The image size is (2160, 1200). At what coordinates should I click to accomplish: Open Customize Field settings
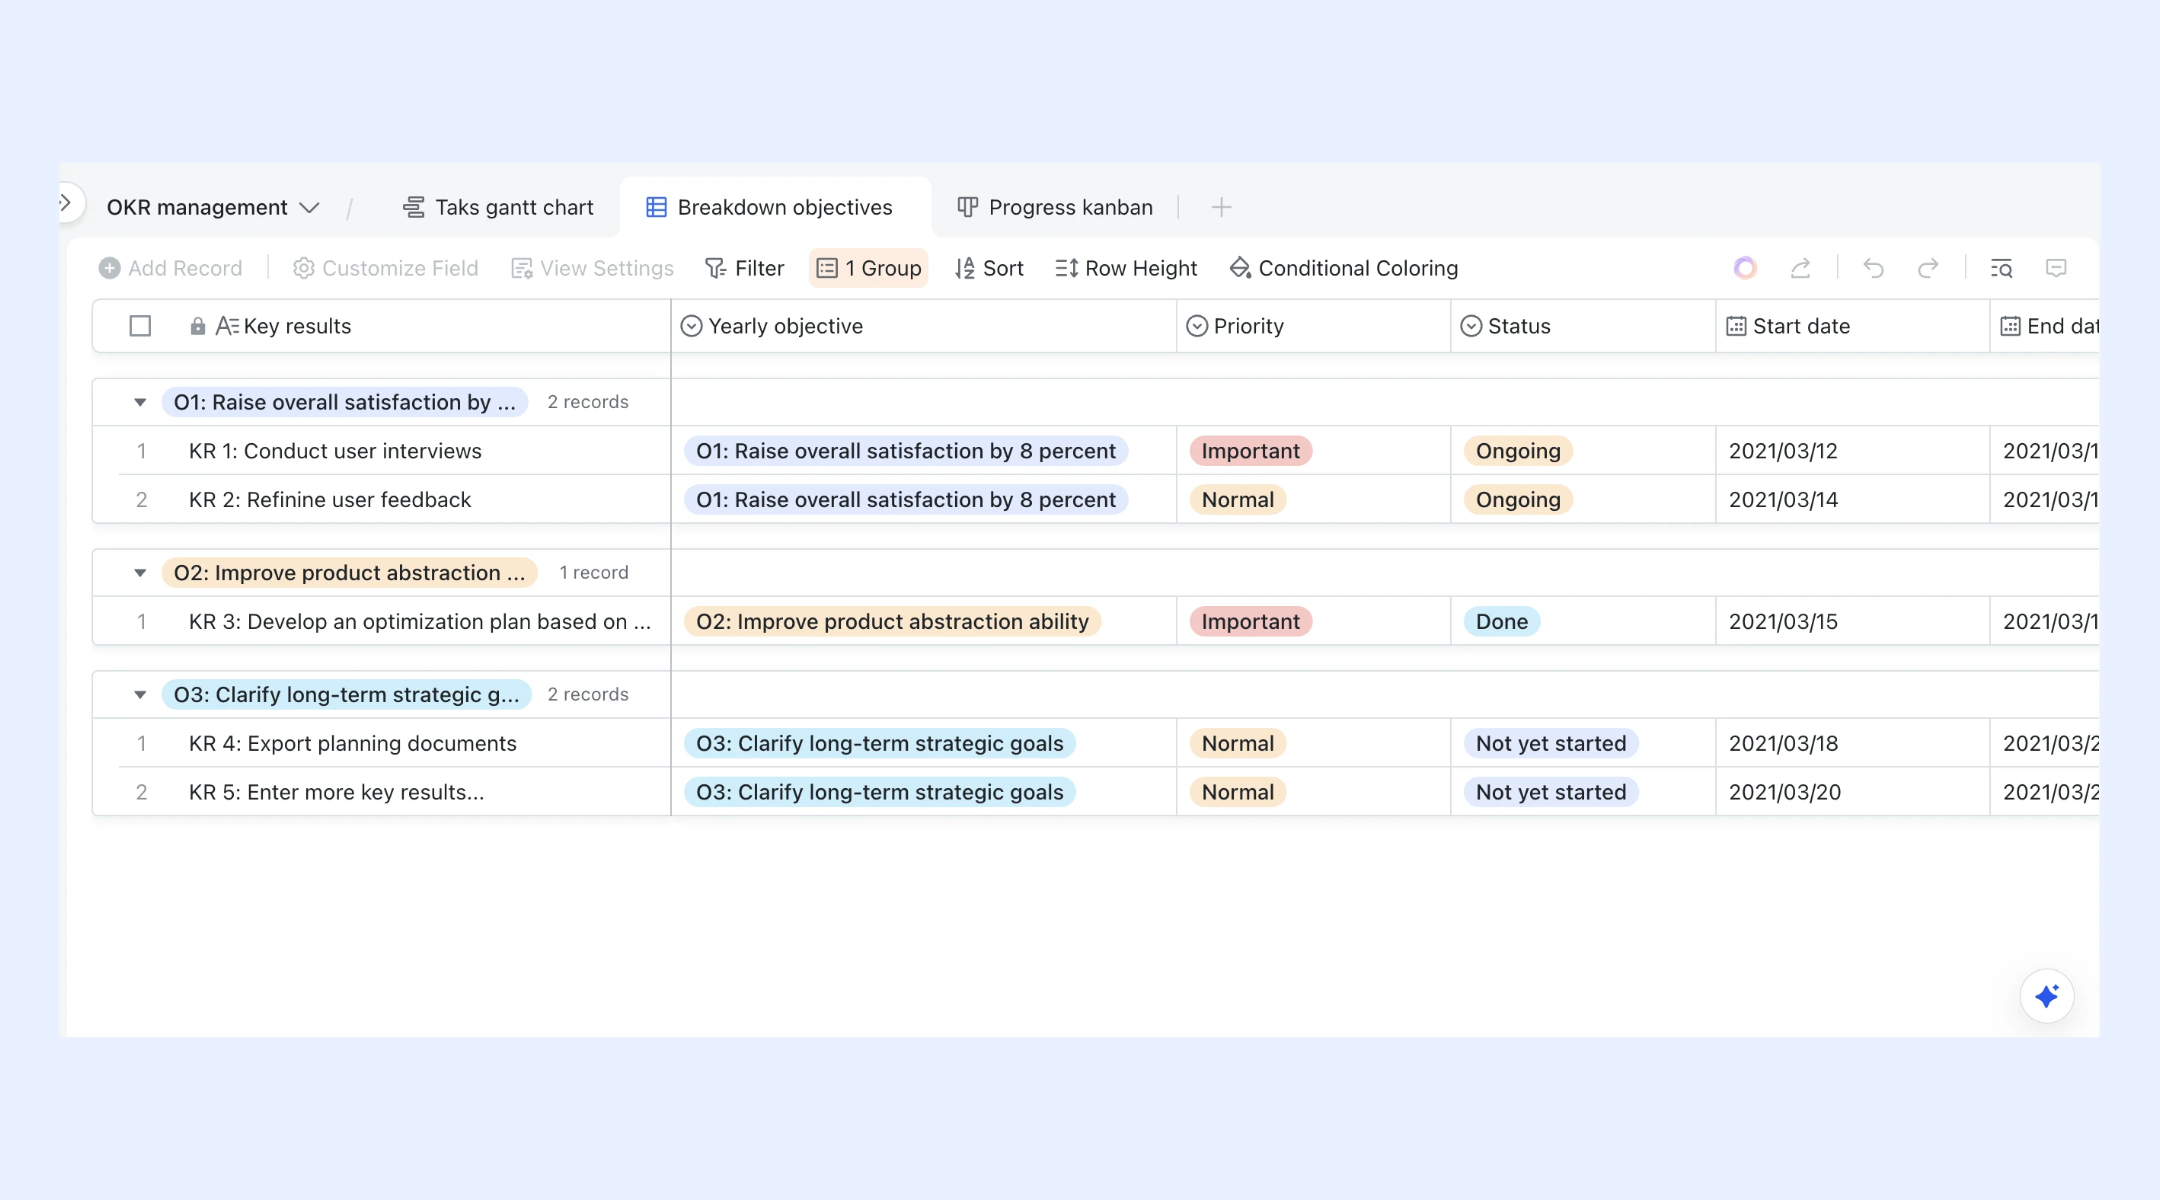point(386,268)
